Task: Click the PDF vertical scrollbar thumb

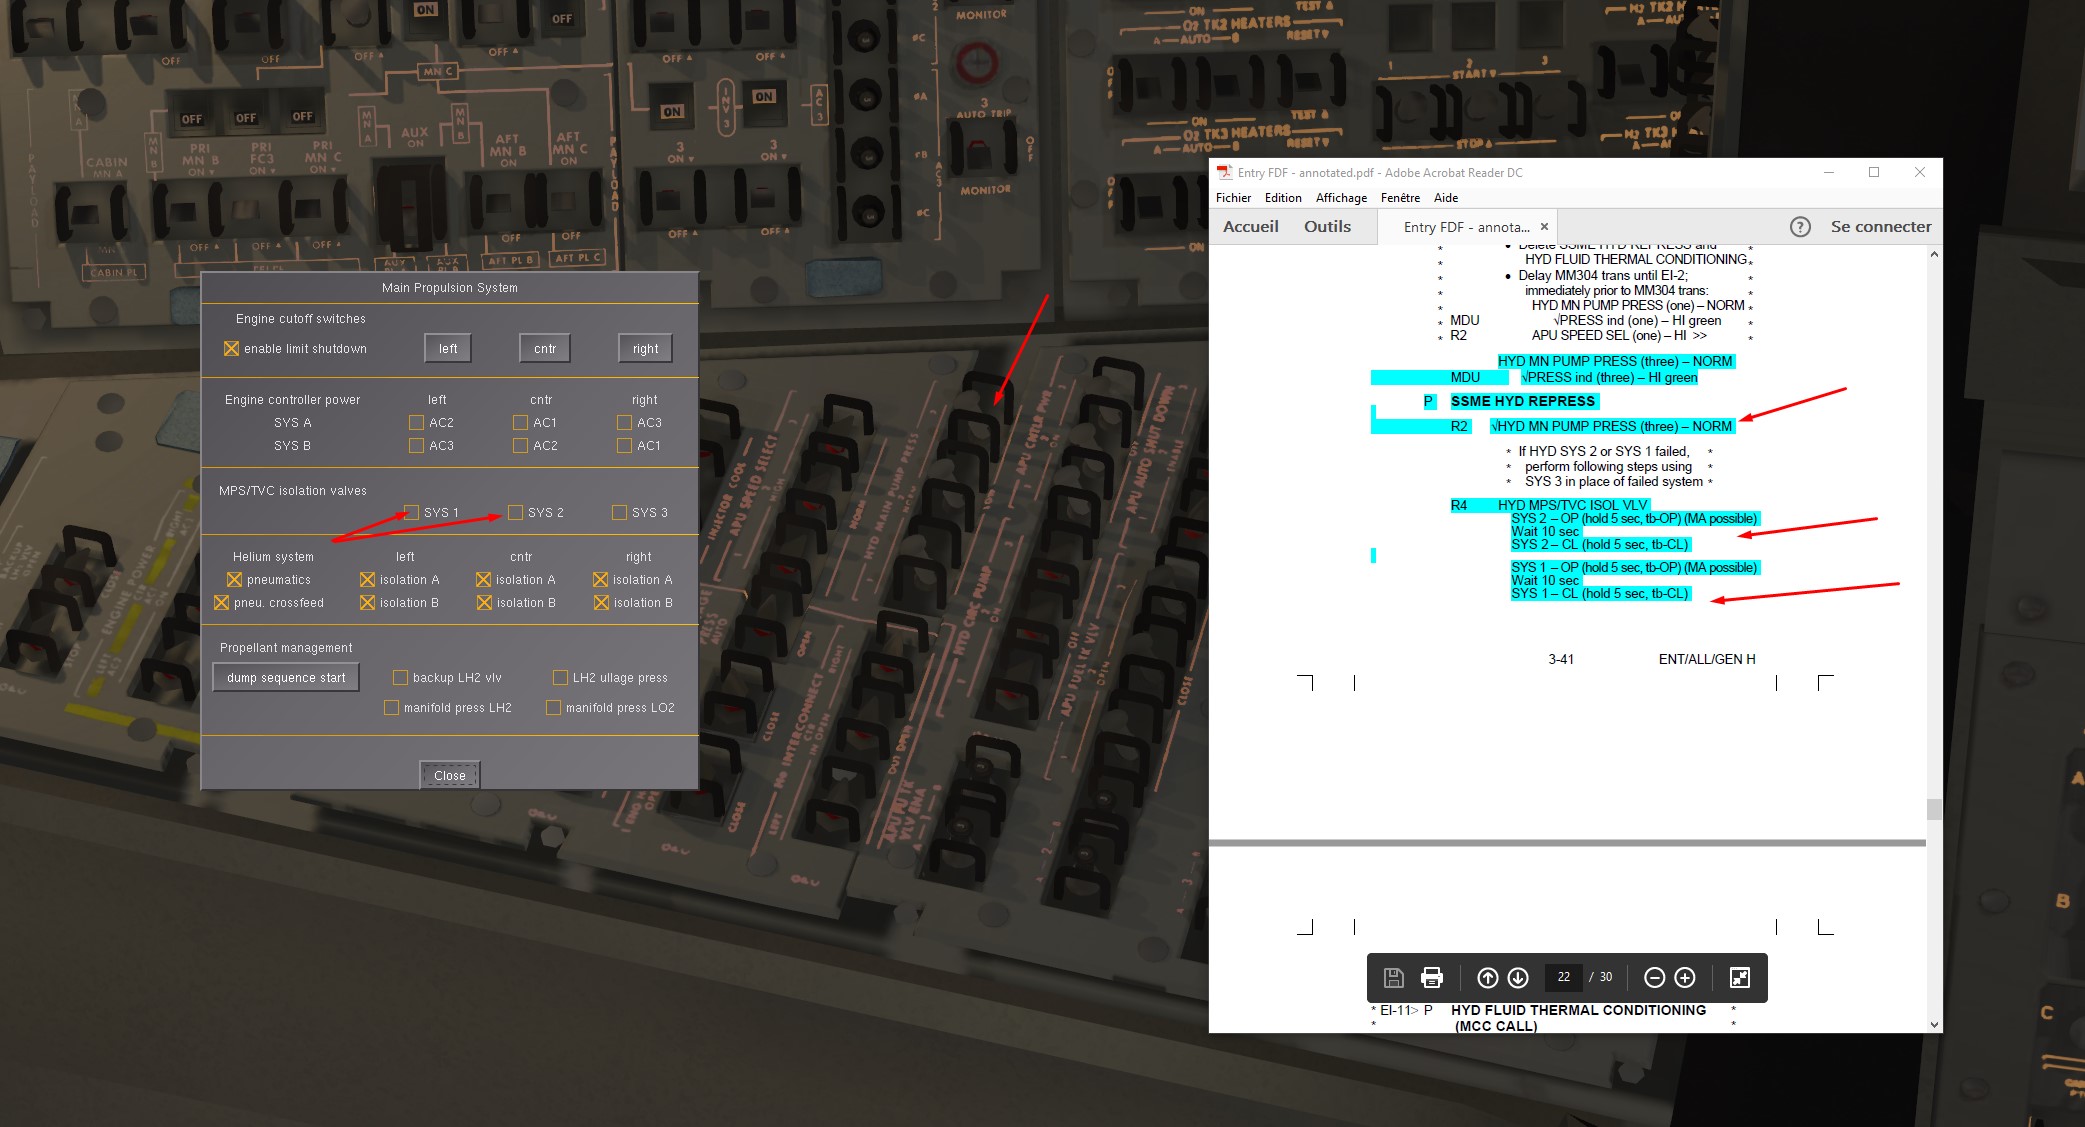Action: [1933, 809]
